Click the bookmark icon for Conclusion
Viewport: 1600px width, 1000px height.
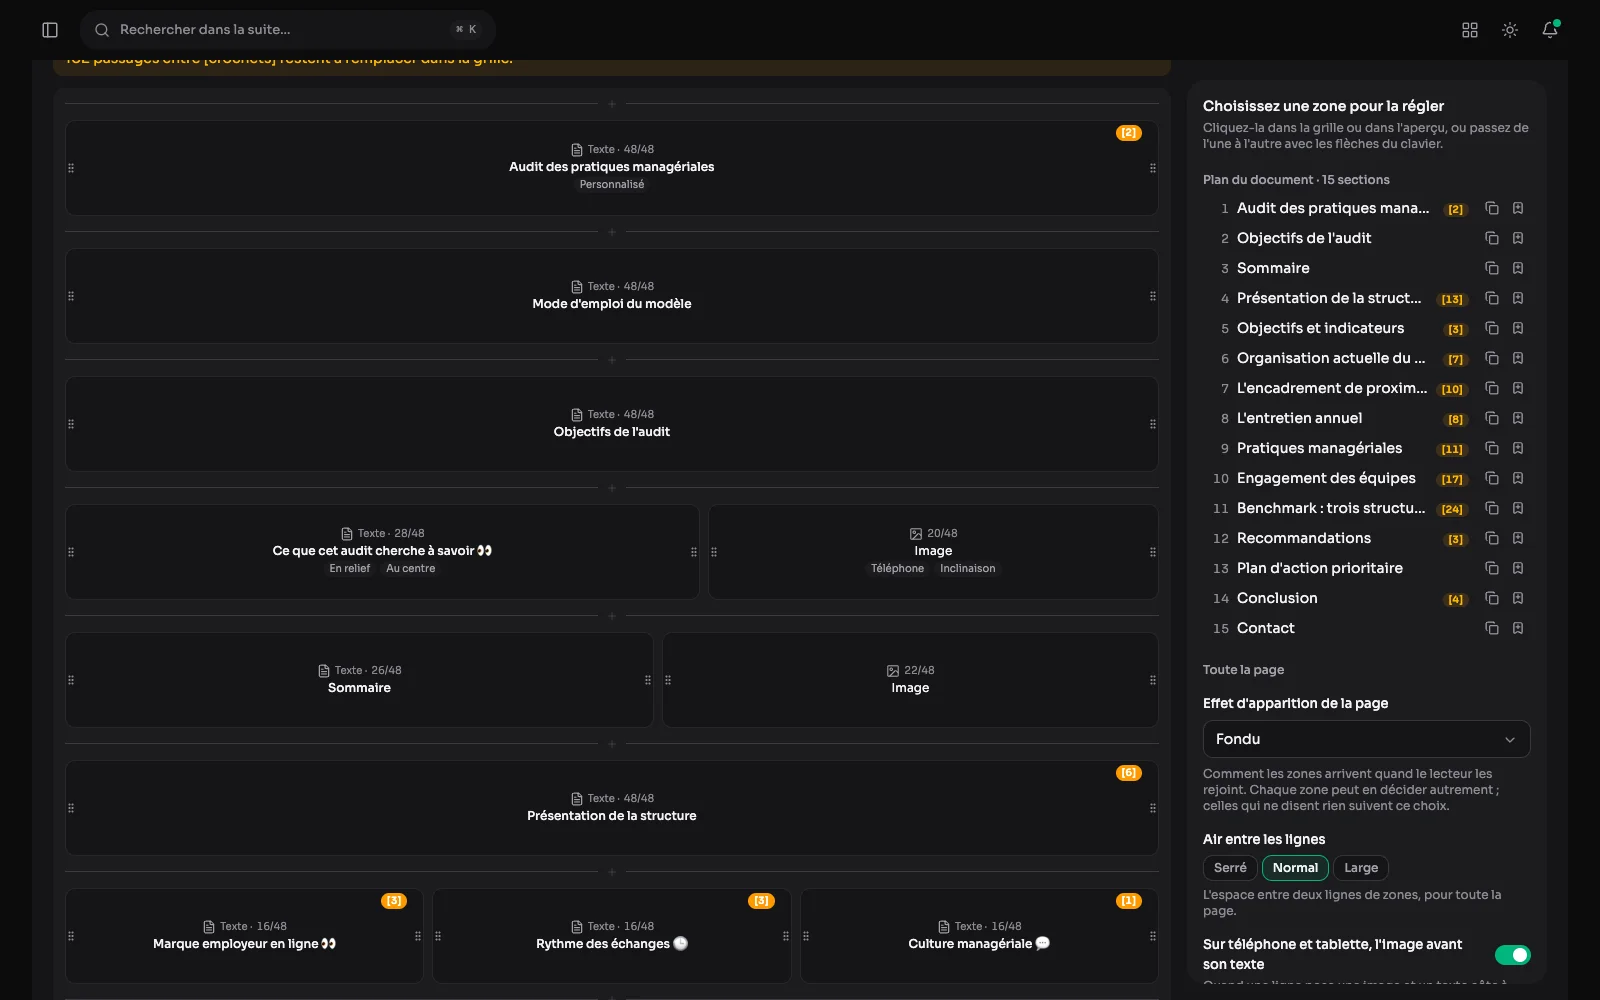coord(1518,598)
